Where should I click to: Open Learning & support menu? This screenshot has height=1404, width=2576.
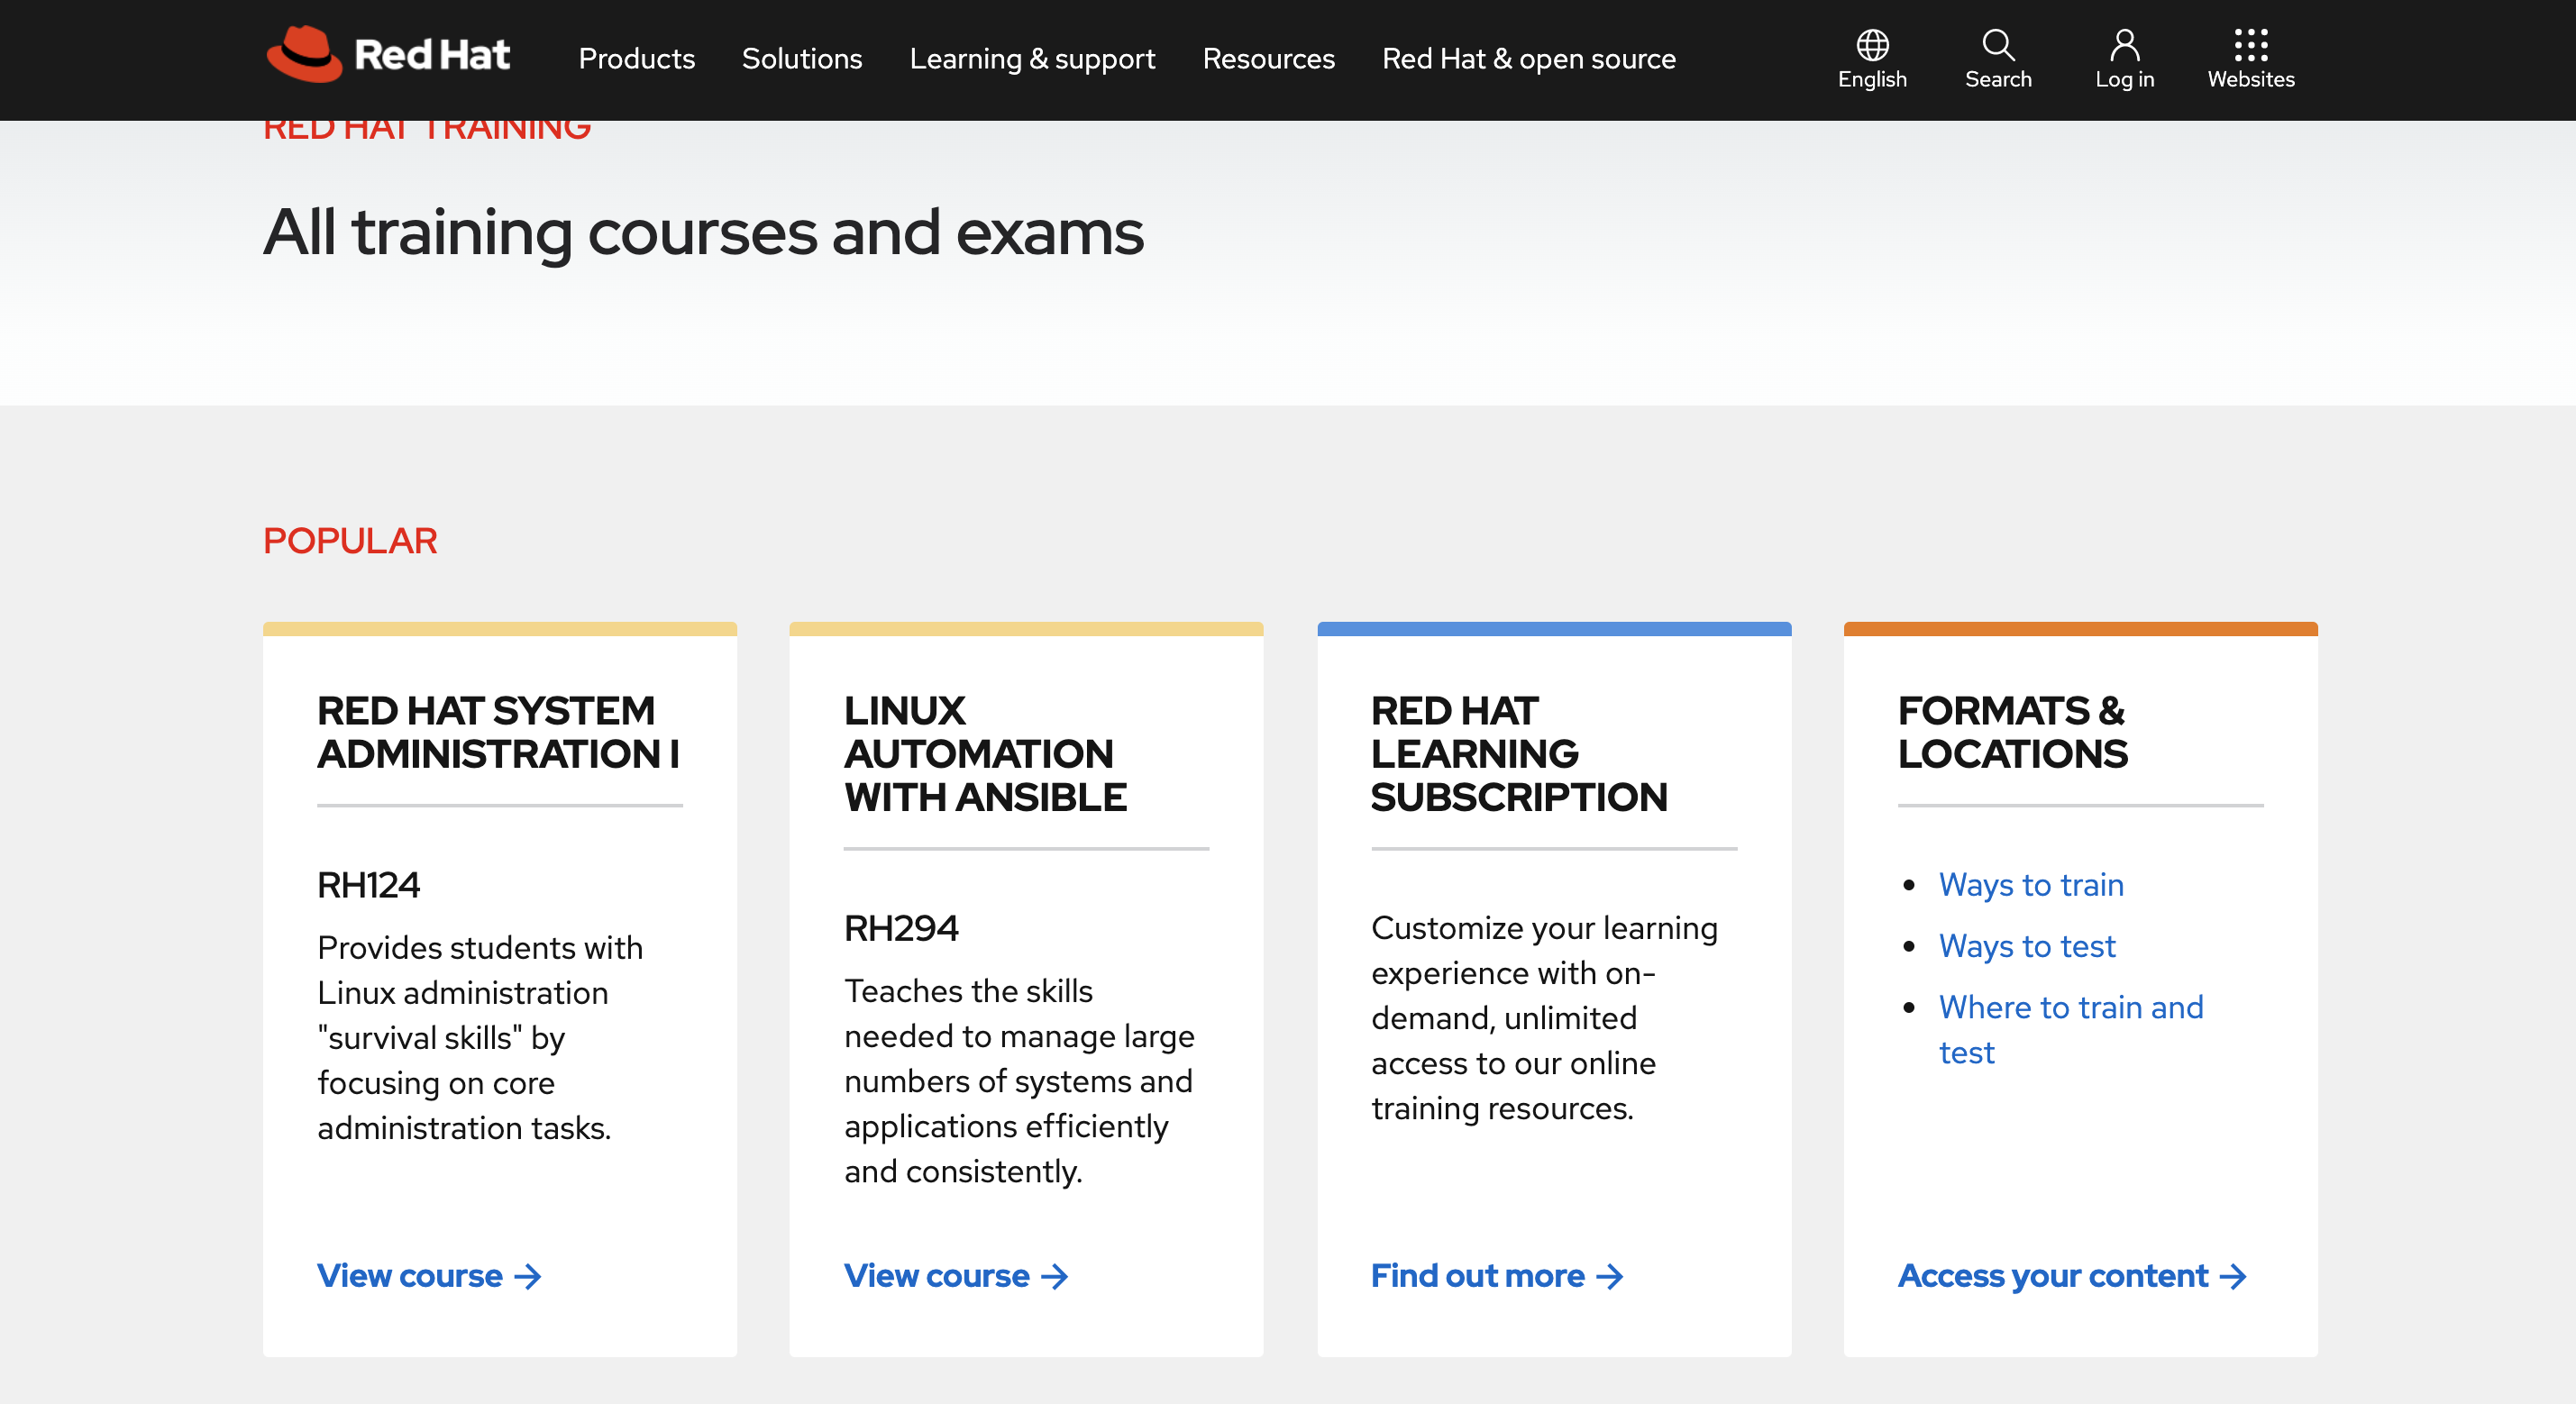[x=1031, y=59]
